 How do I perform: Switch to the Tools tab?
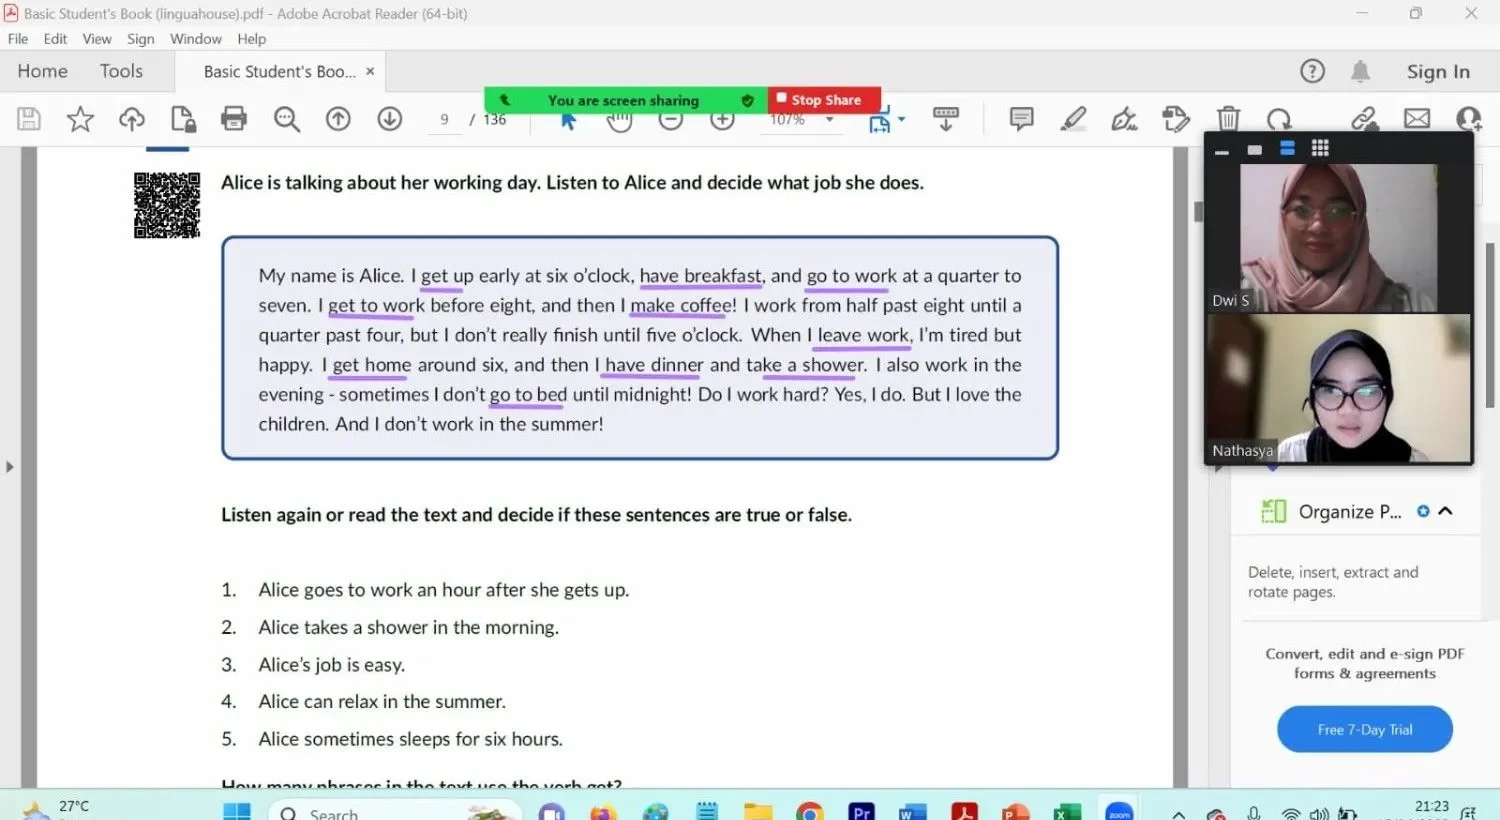coord(121,71)
